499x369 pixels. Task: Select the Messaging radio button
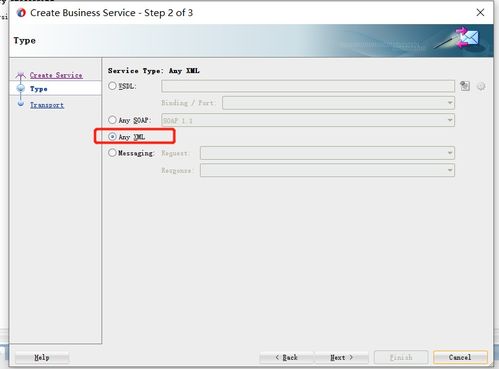(x=112, y=153)
